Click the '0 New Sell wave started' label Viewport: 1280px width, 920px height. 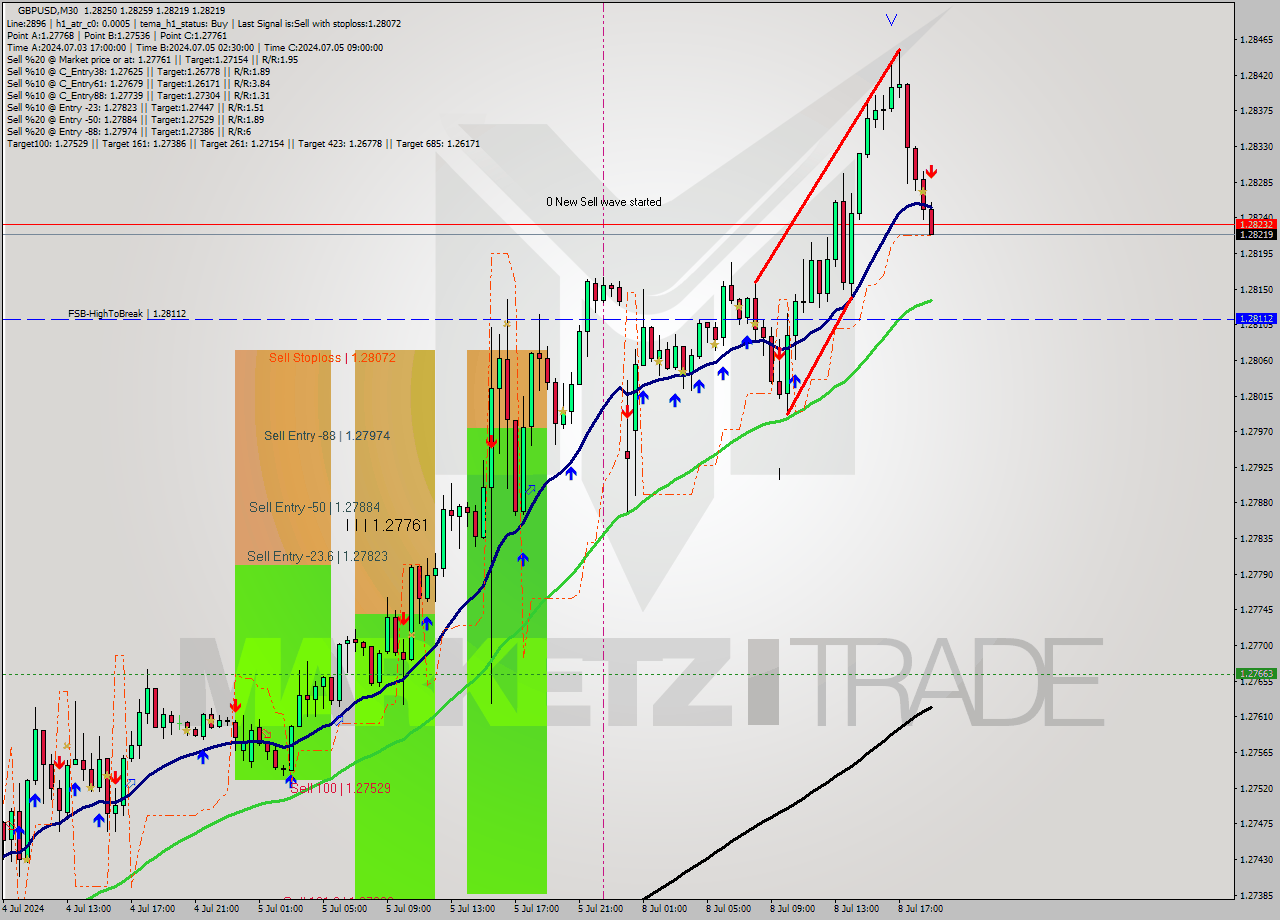coord(603,202)
